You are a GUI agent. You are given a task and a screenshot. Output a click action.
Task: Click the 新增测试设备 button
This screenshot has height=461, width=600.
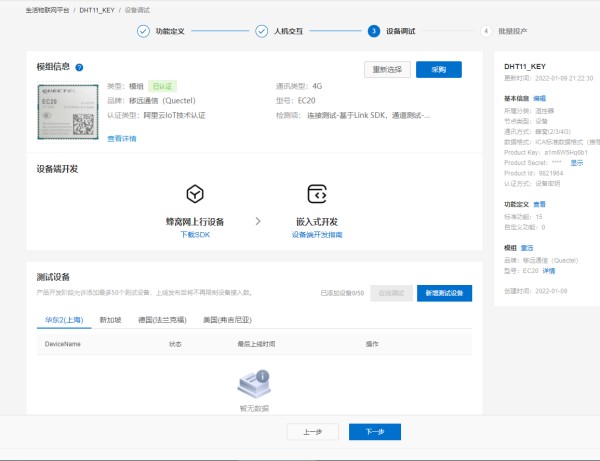[443, 293]
